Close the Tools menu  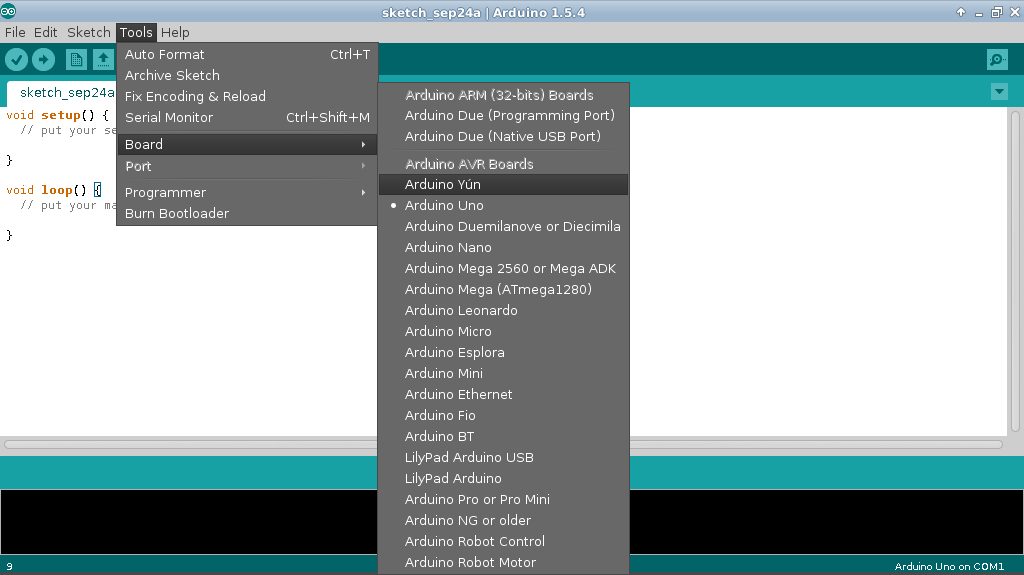[136, 32]
